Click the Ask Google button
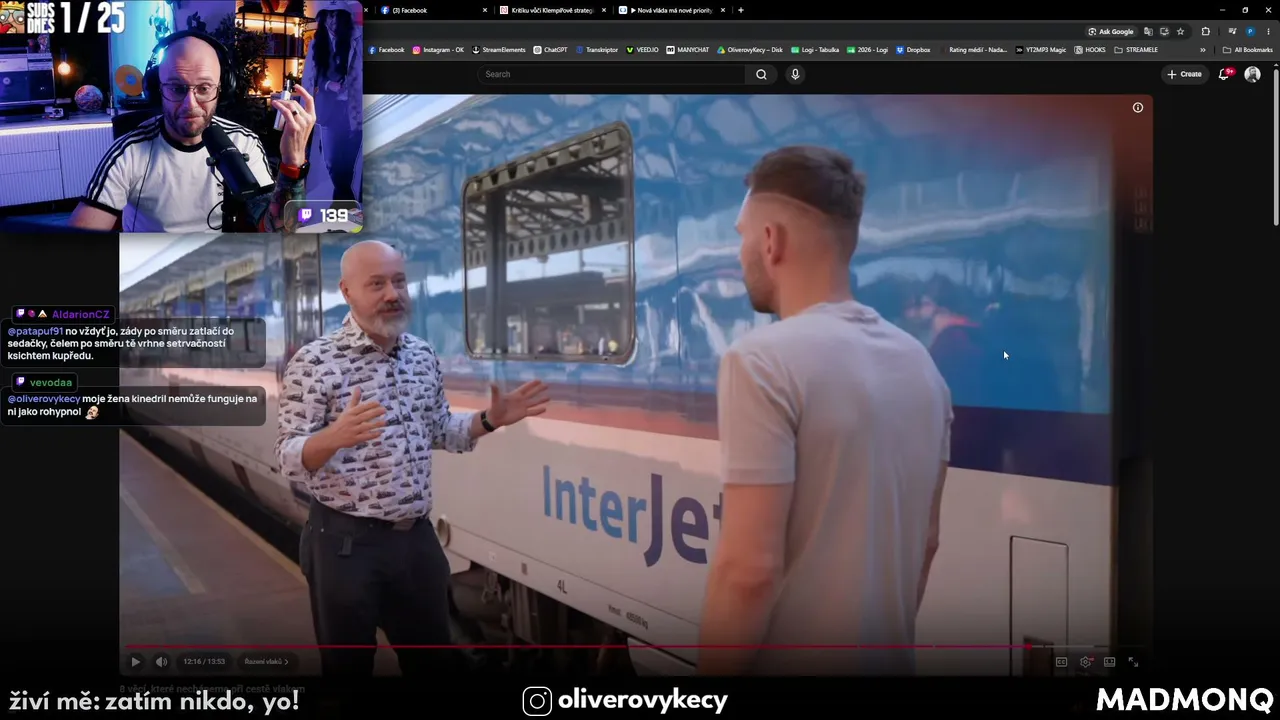The width and height of the screenshot is (1280, 720). click(1111, 31)
